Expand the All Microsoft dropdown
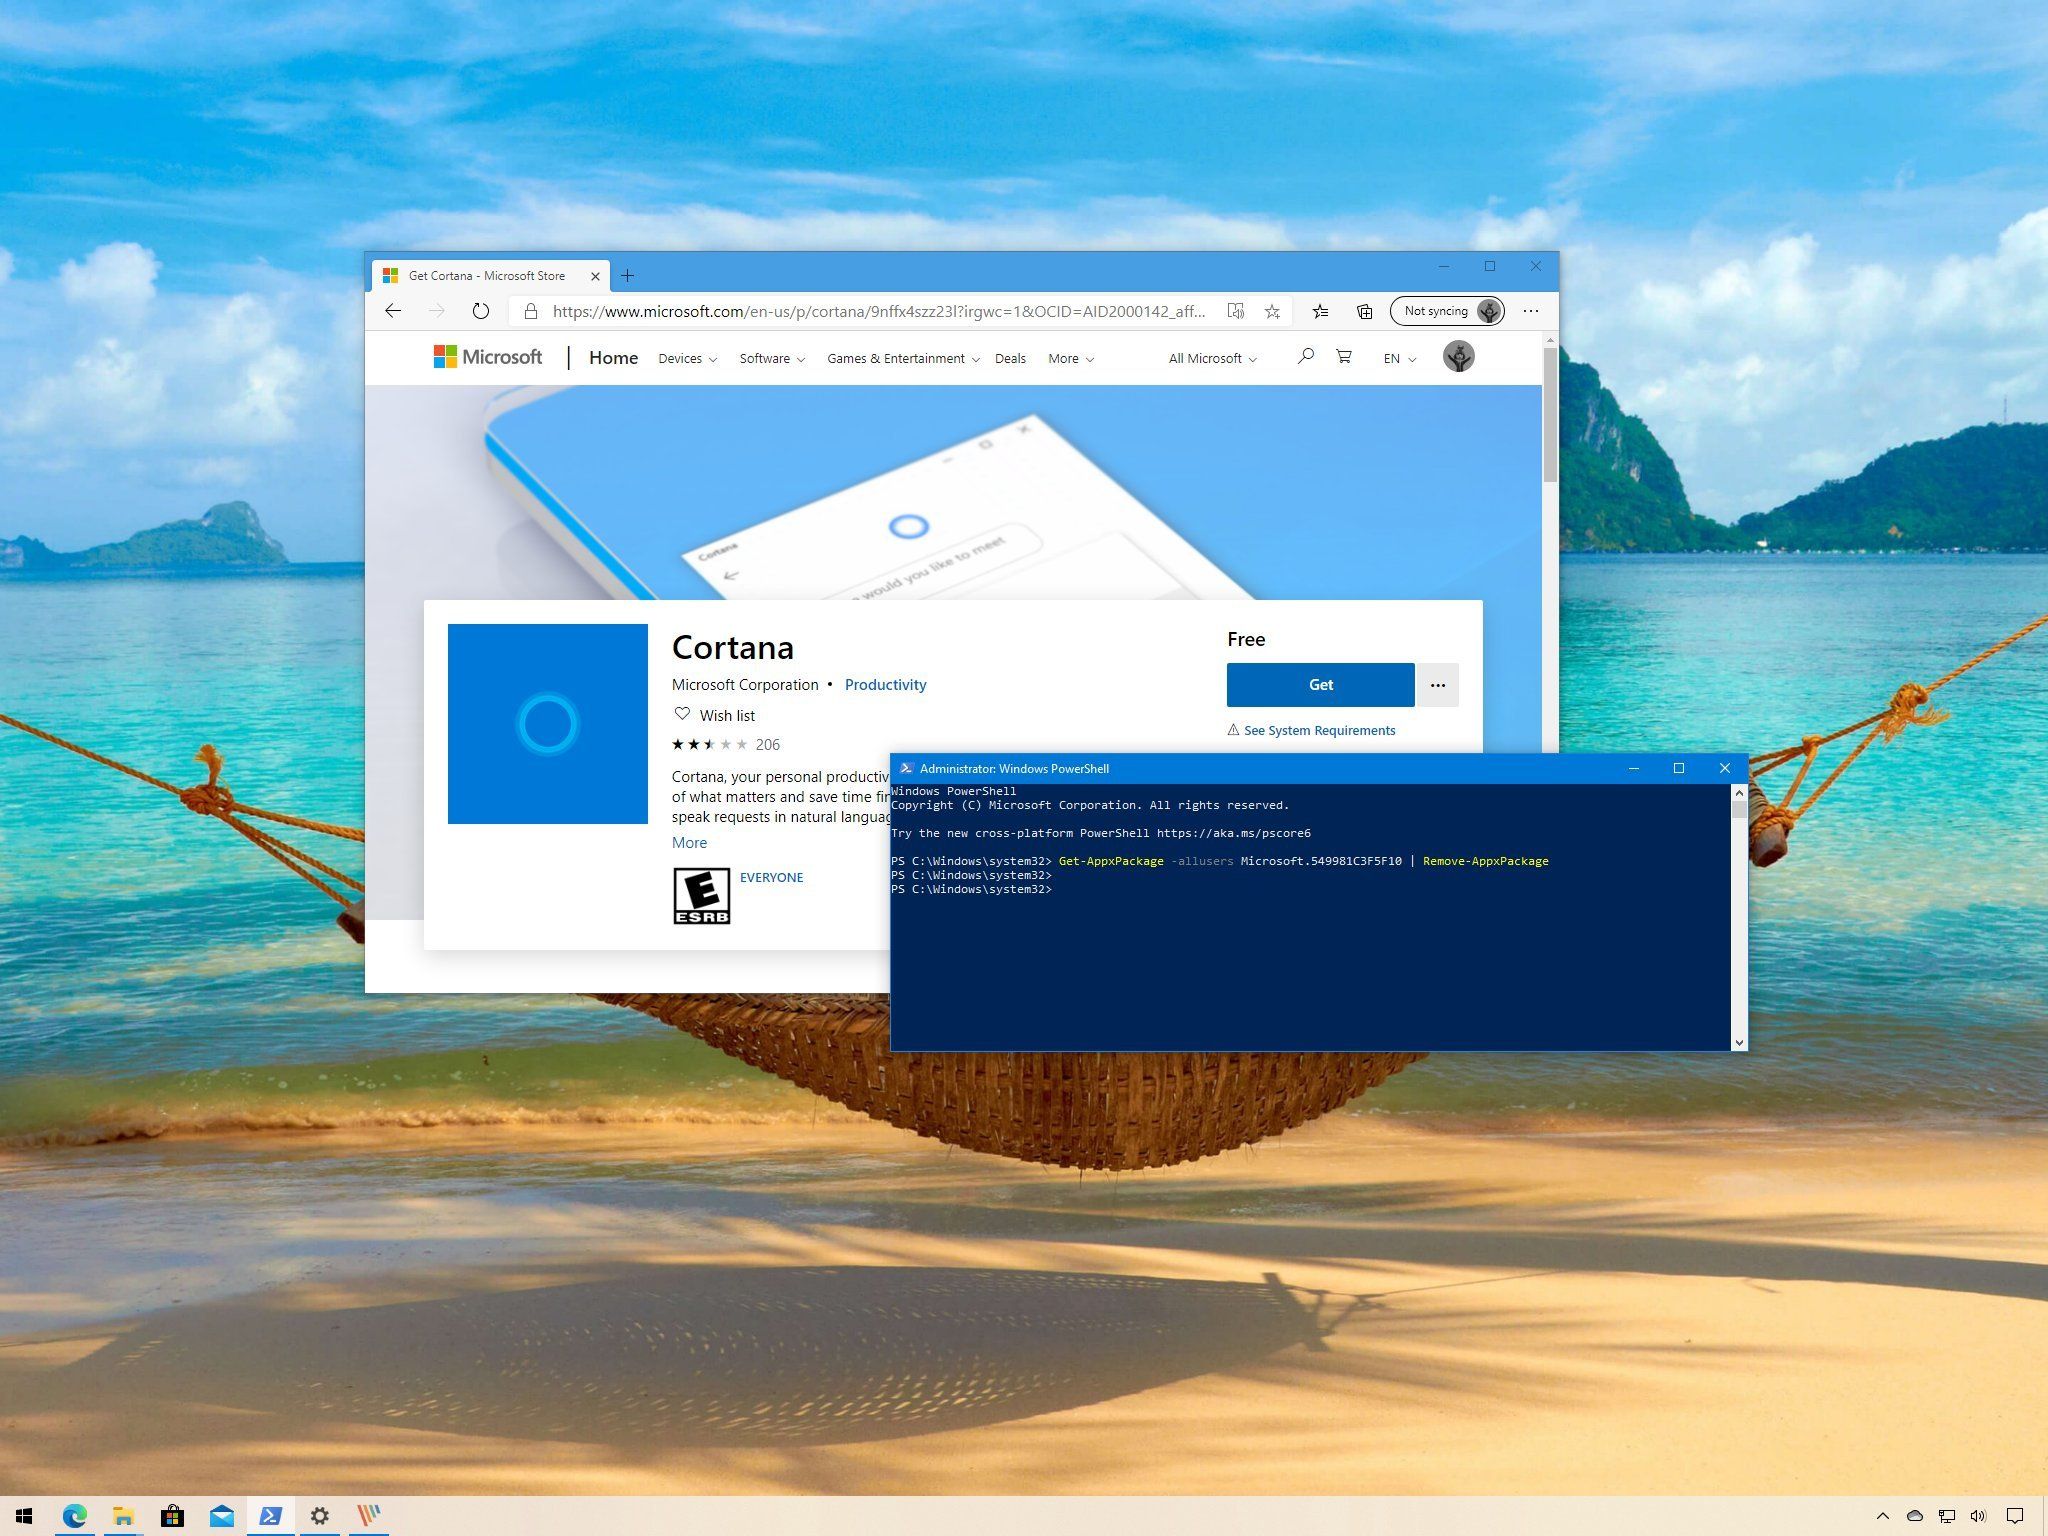This screenshot has height=1536, width=2048. coord(1211,358)
